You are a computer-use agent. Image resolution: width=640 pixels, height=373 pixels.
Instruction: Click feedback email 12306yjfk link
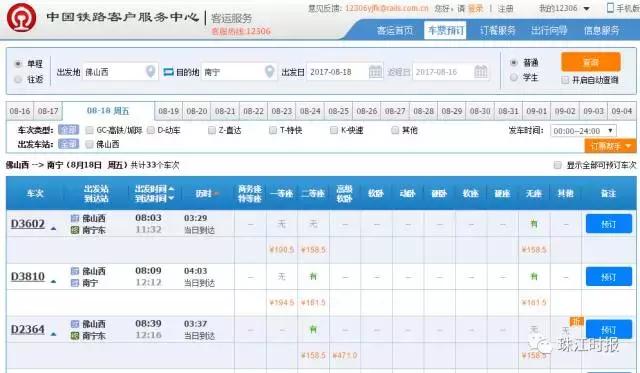[387, 8]
